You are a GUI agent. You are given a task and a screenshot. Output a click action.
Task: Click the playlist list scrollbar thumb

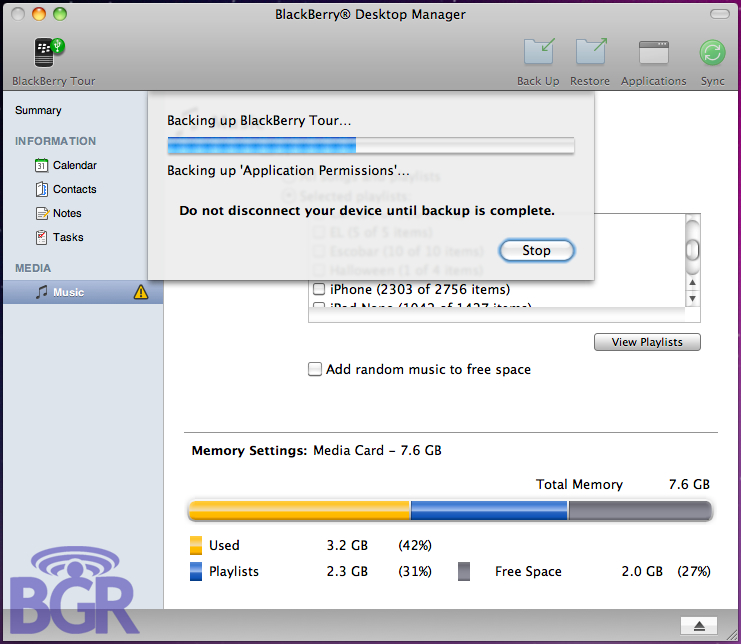coord(692,250)
